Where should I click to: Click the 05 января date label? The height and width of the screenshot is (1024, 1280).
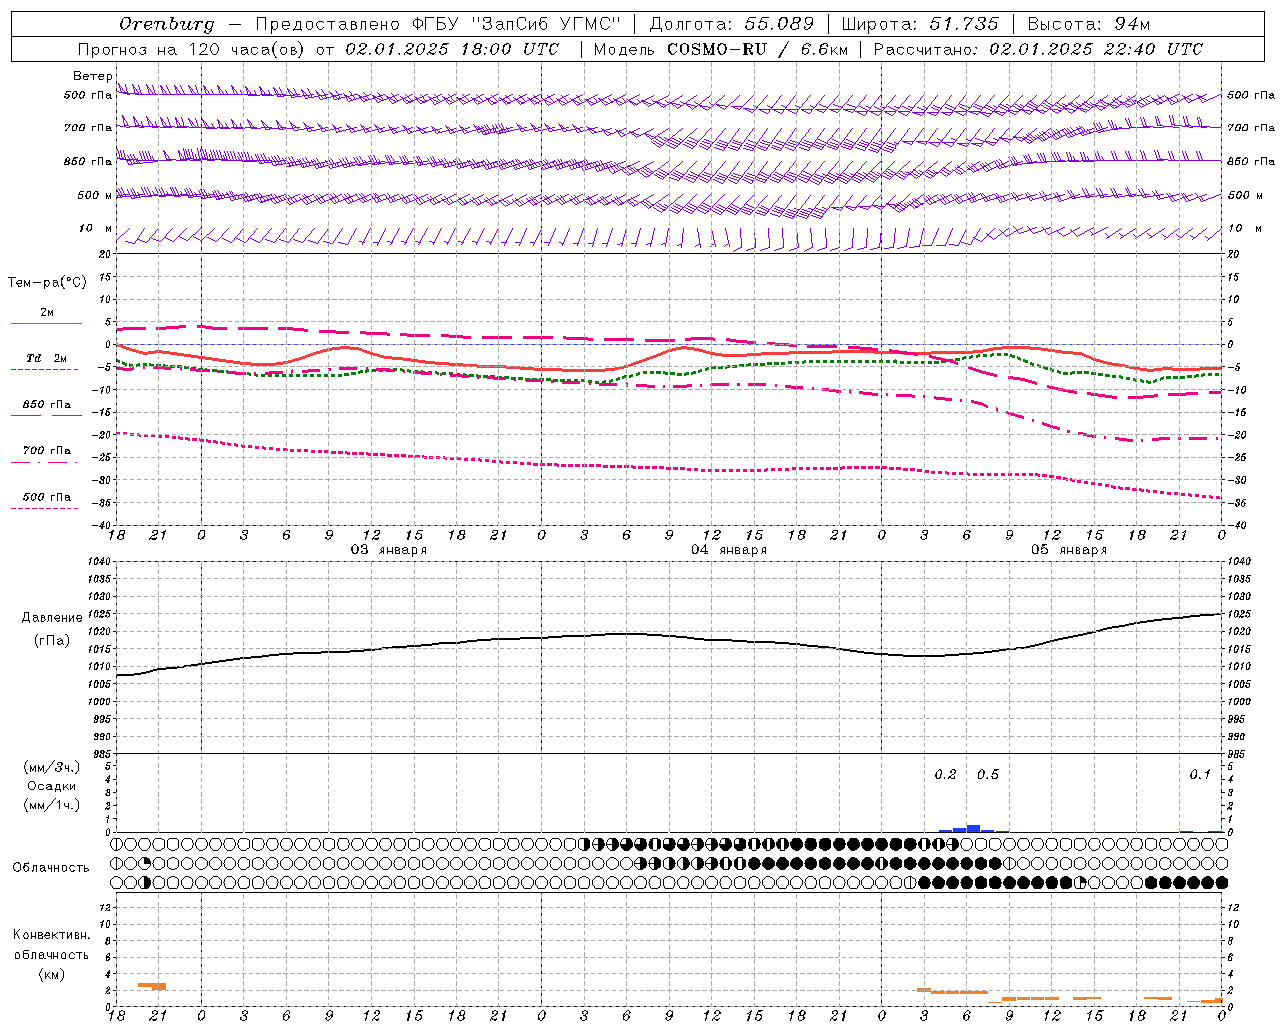1069,550
